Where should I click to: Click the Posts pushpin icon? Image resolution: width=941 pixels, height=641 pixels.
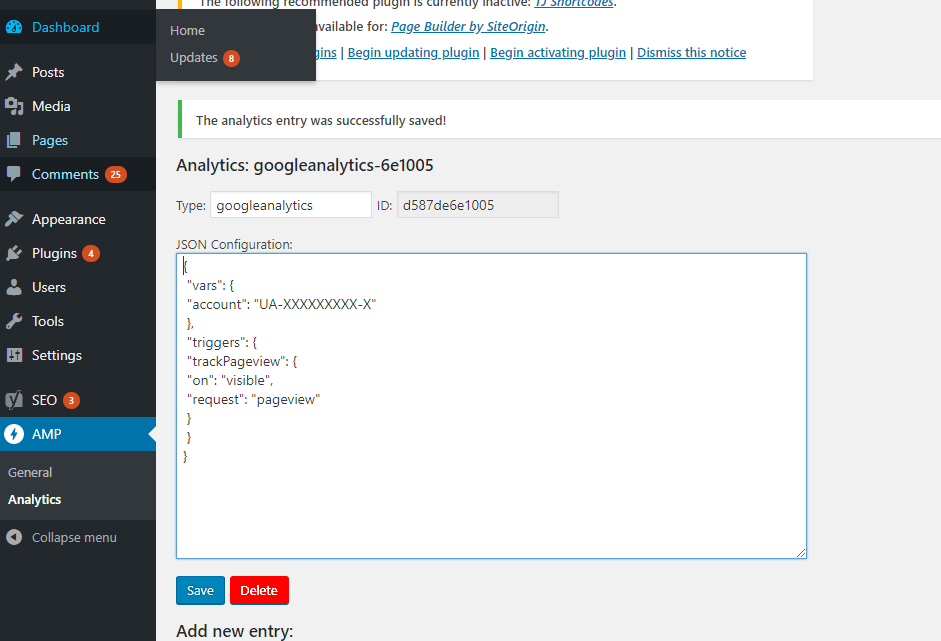[14, 72]
